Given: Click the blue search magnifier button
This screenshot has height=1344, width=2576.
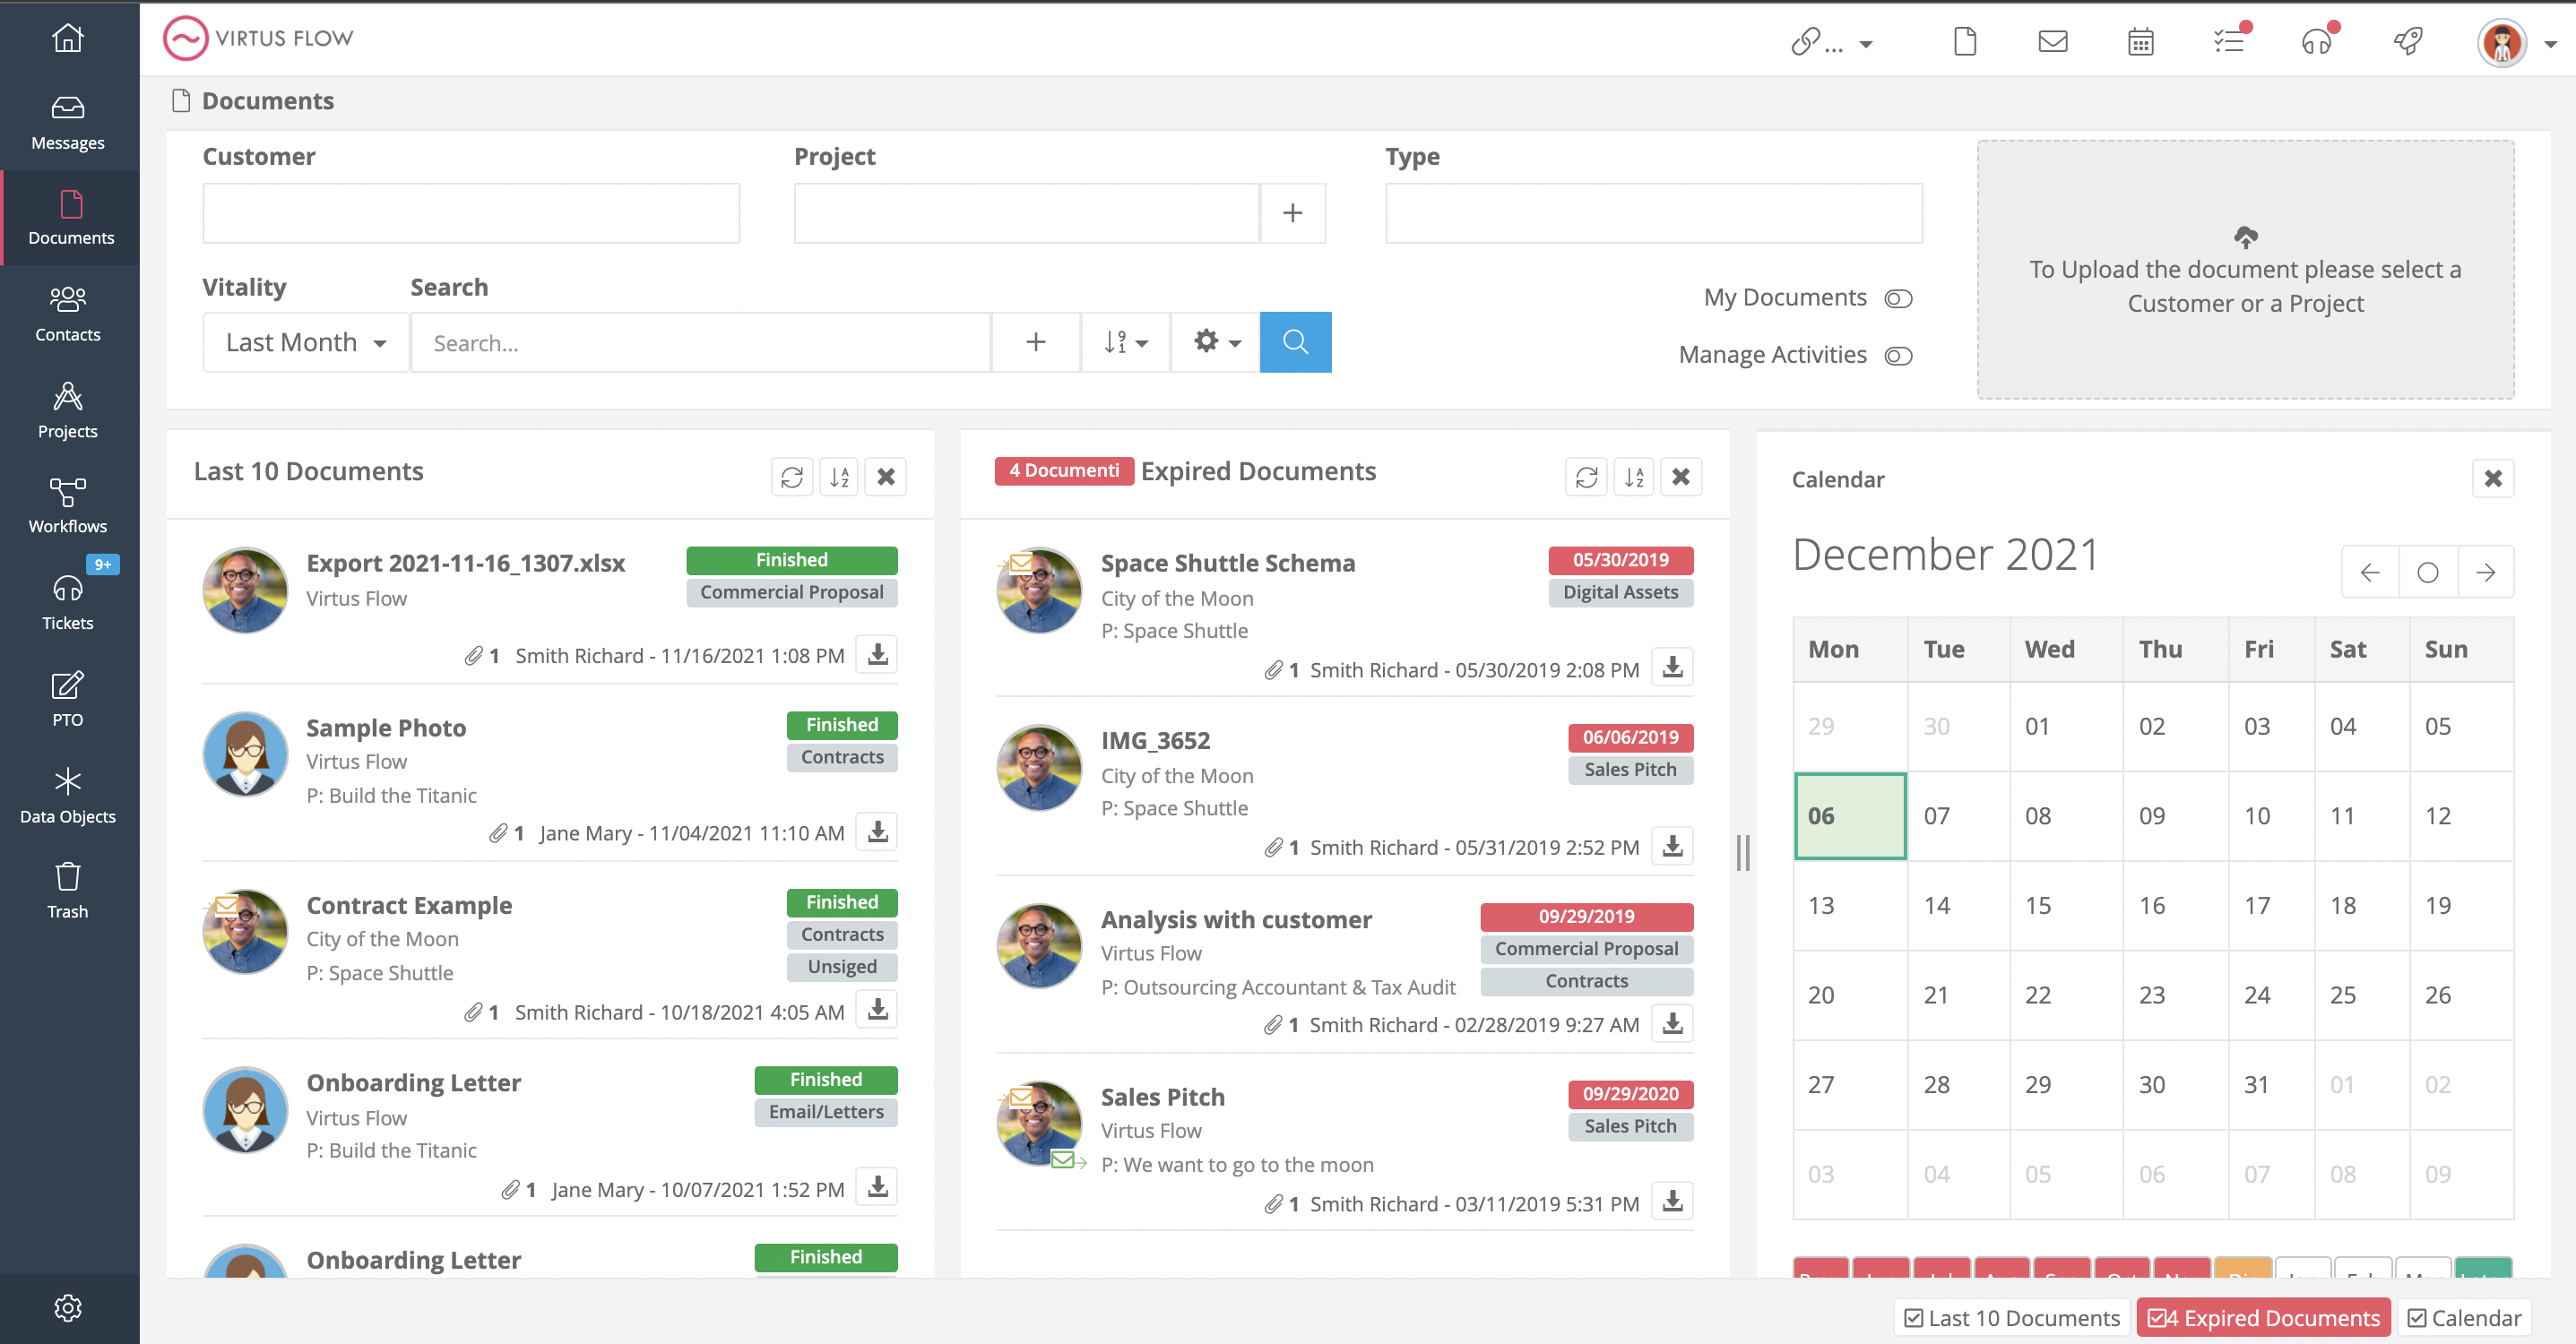Looking at the screenshot, I should click(x=1294, y=342).
